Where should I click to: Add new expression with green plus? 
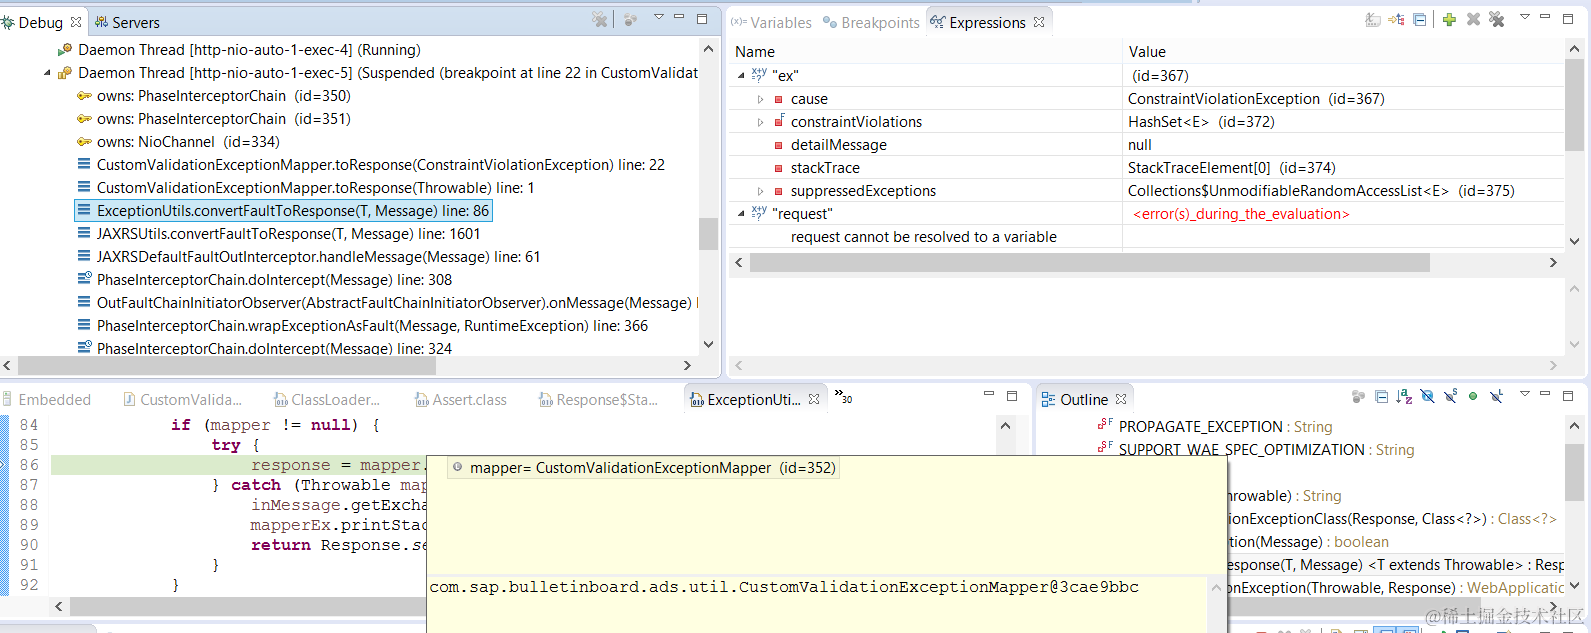(x=1449, y=20)
